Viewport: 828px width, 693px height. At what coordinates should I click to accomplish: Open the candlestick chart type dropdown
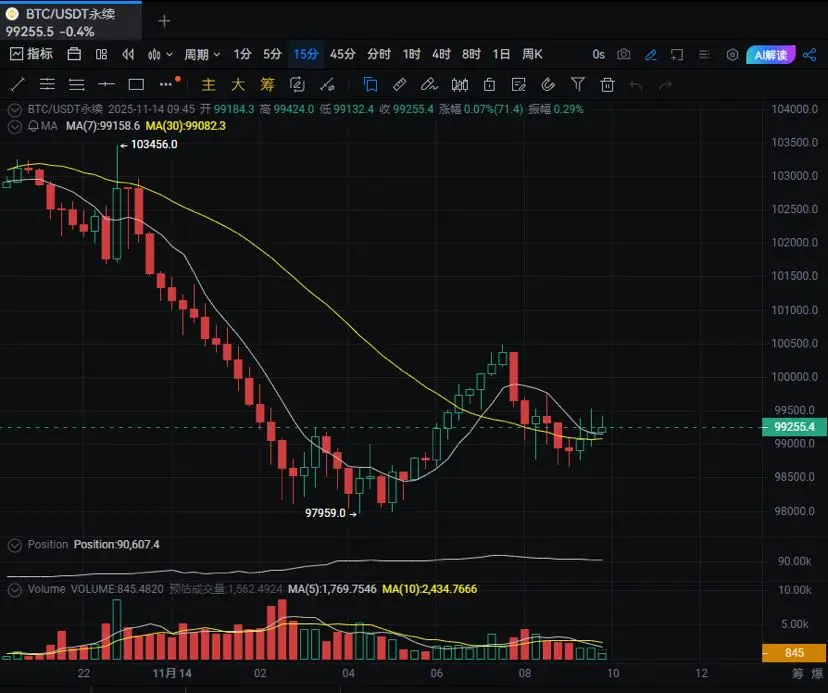tap(160, 54)
